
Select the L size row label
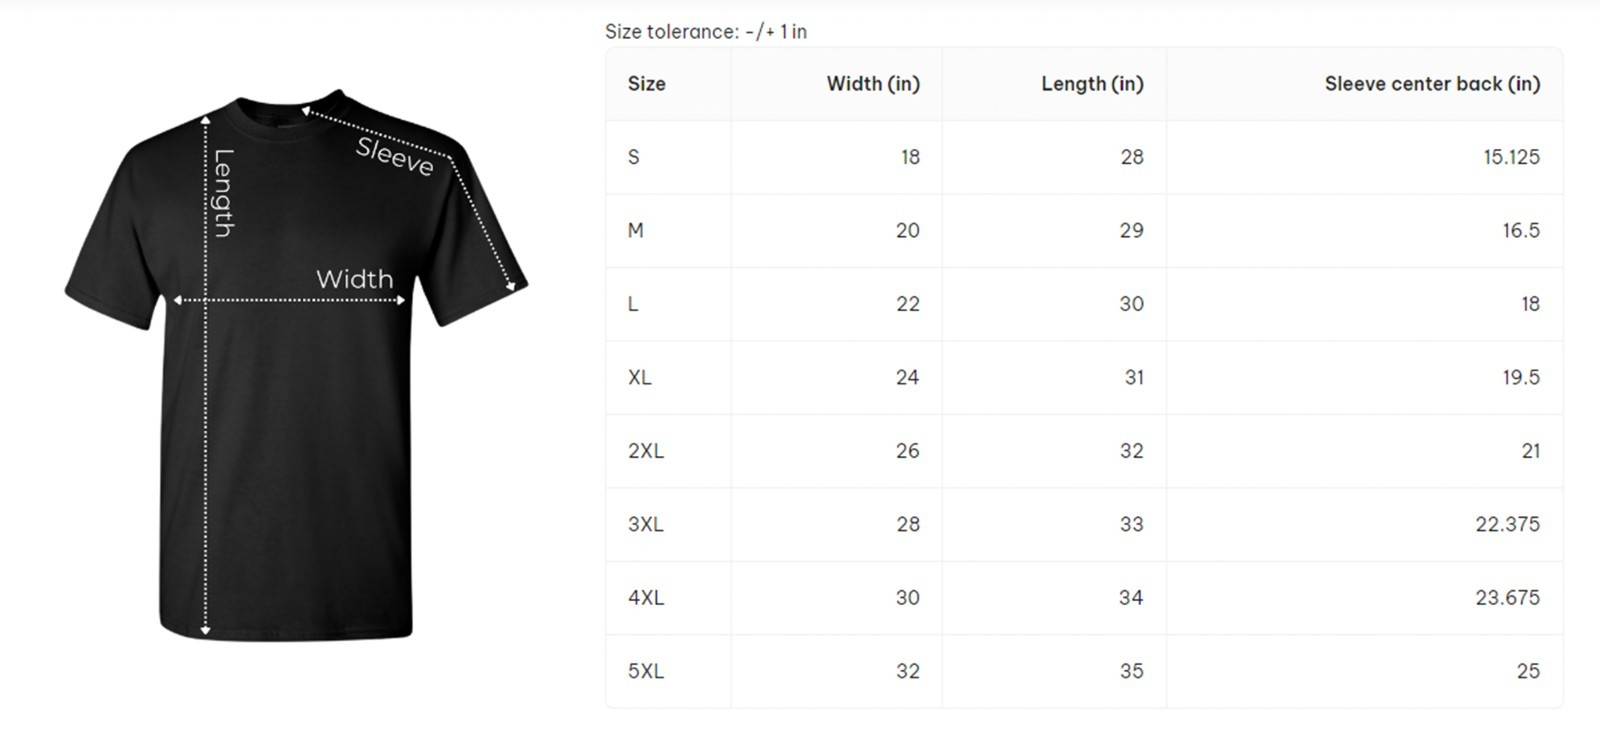tap(632, 304)
